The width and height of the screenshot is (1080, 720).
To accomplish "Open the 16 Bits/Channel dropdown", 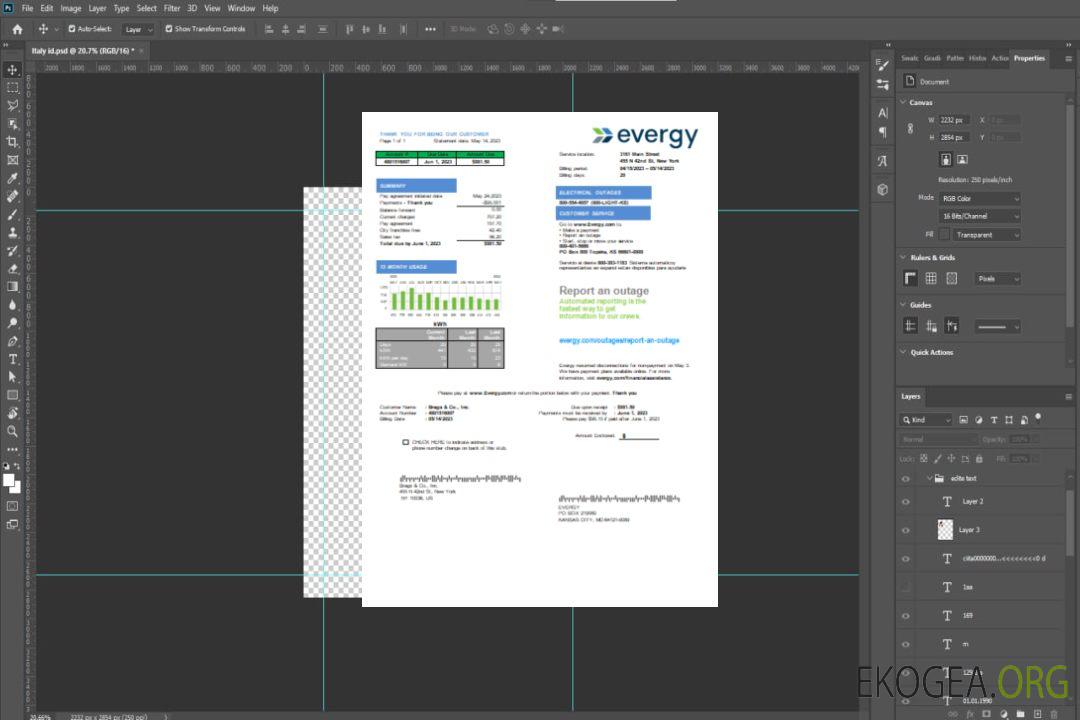I will tap(980, 216).
